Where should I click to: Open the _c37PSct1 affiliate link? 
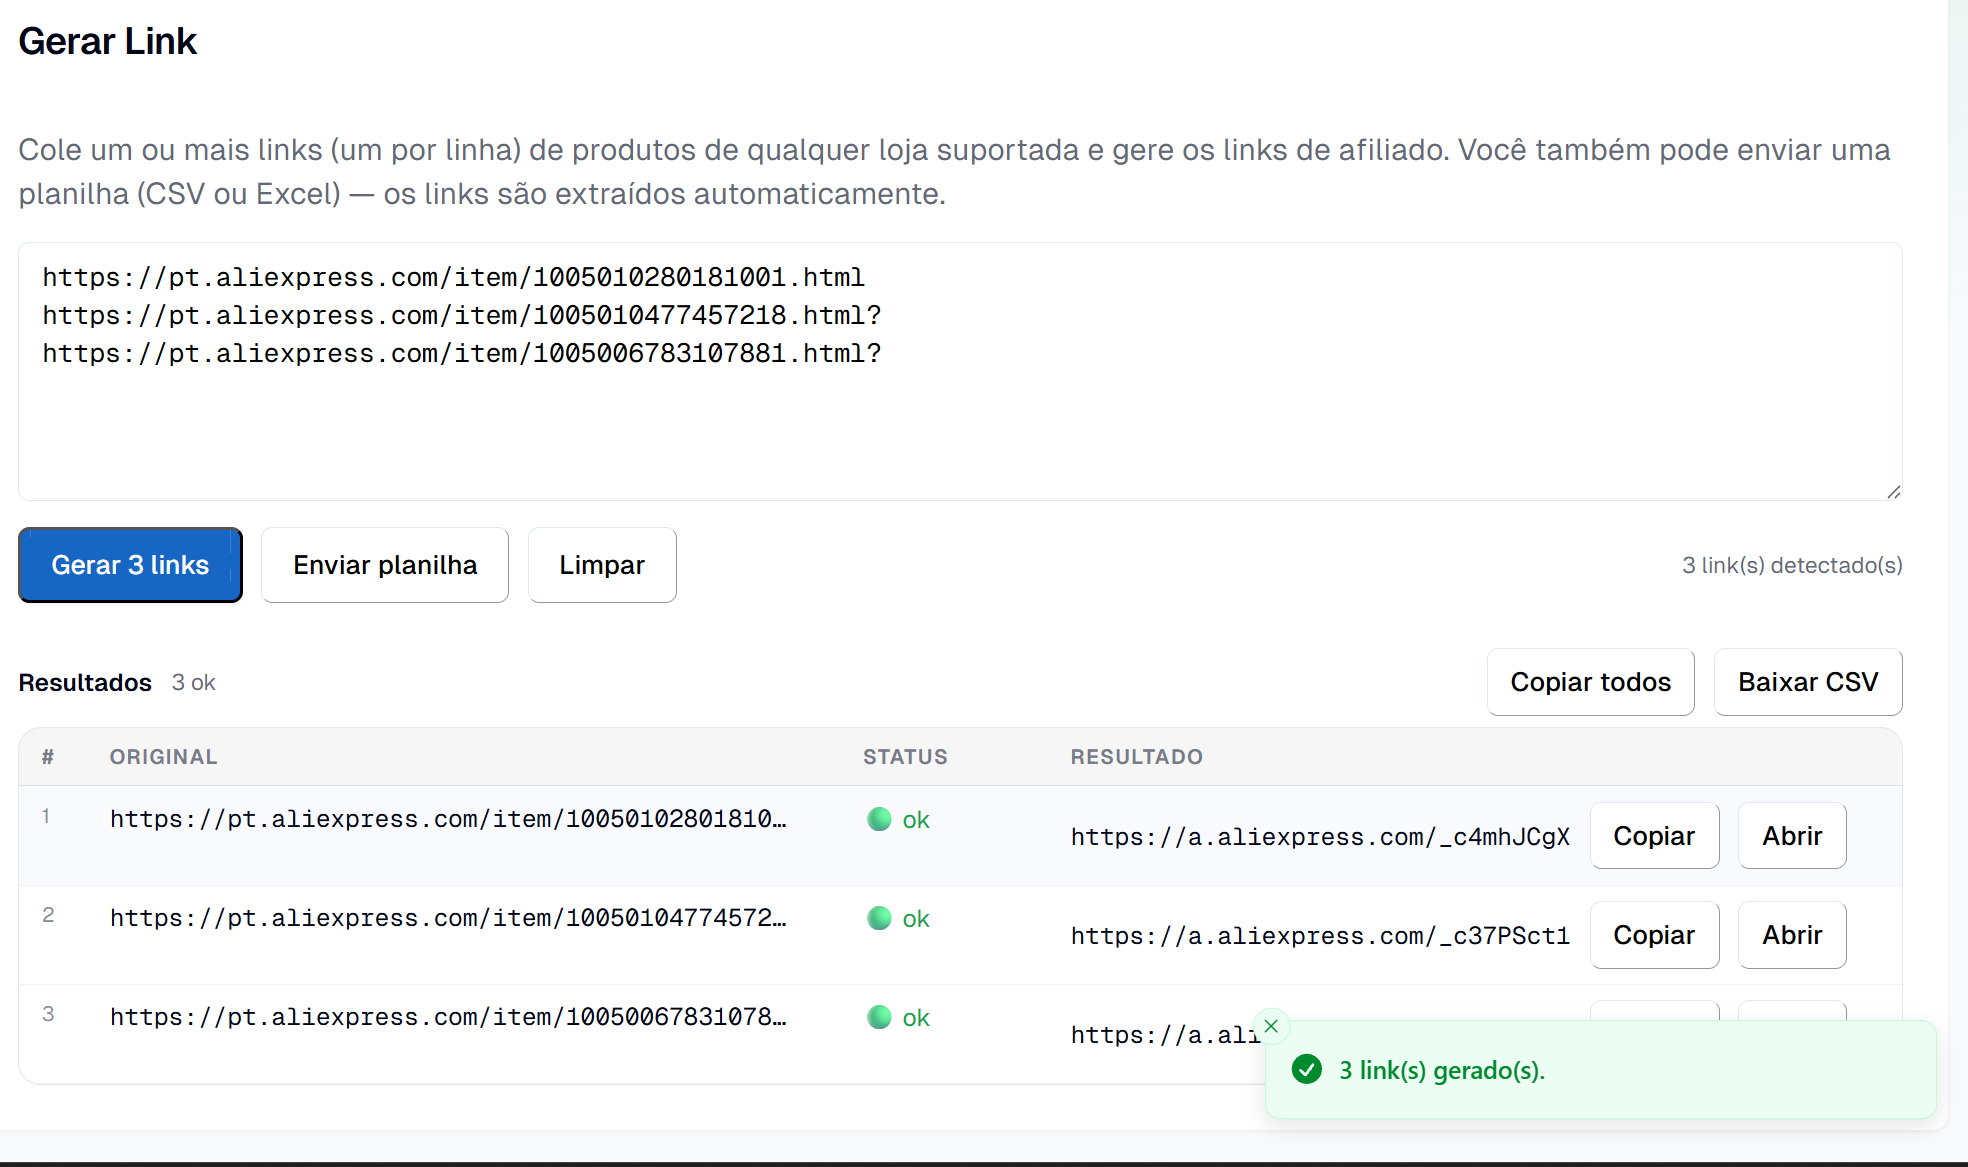coord(1792,935)
